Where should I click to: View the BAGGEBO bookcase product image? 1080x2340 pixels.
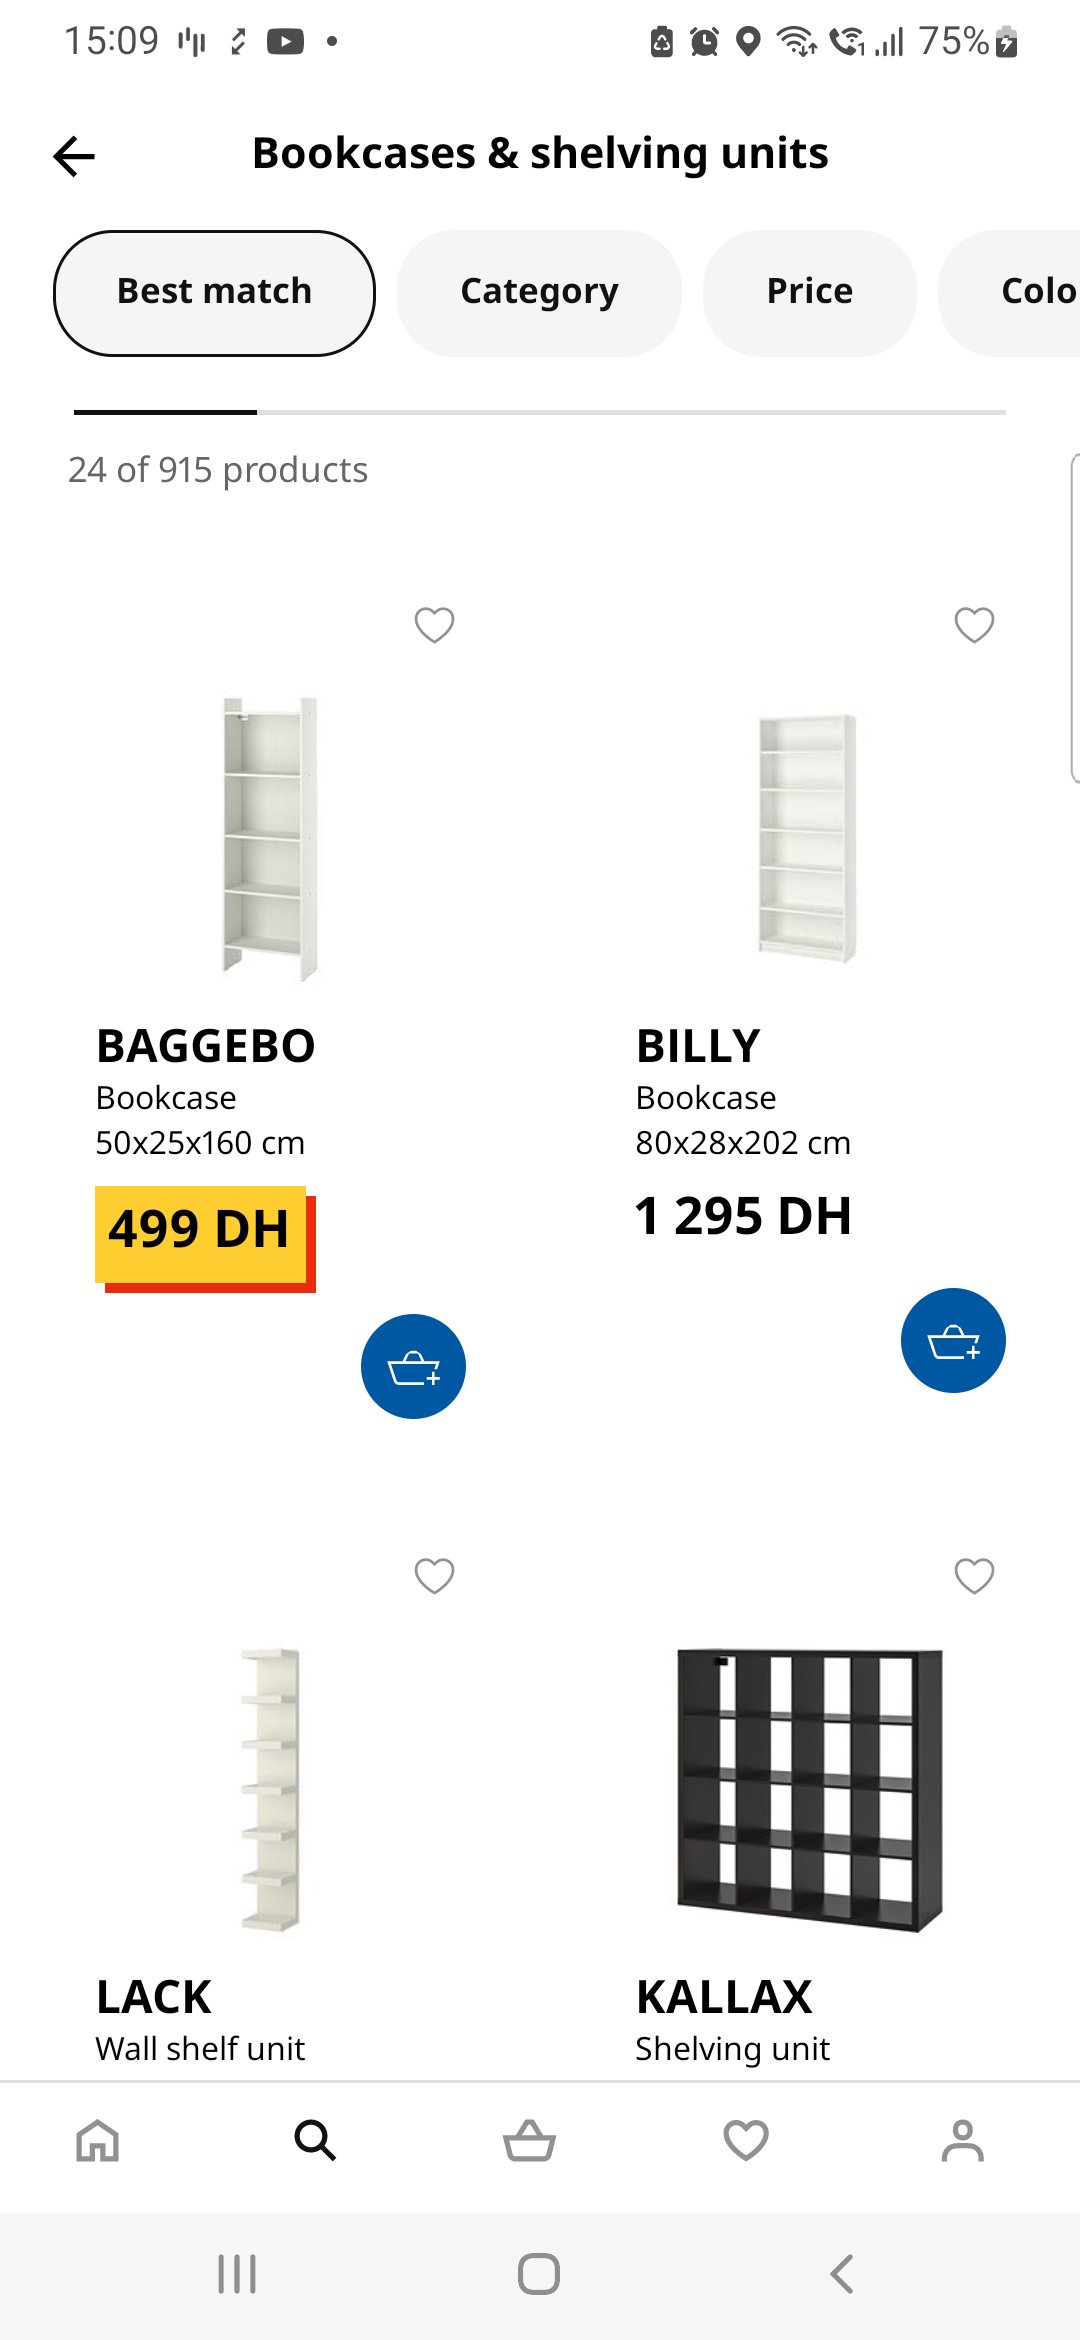click(270, 838)
